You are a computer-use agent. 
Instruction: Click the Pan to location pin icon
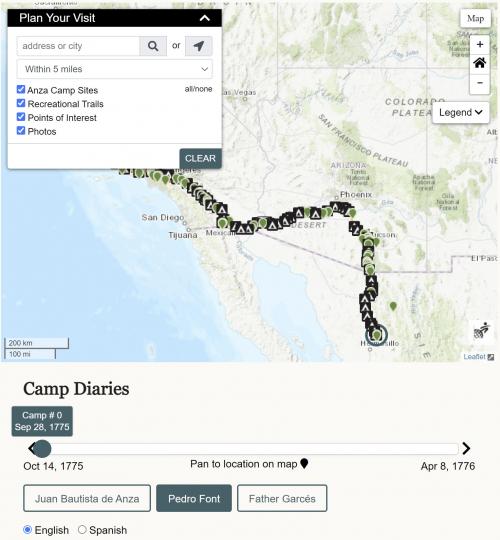pyautogui.click(x=304, y=464)
